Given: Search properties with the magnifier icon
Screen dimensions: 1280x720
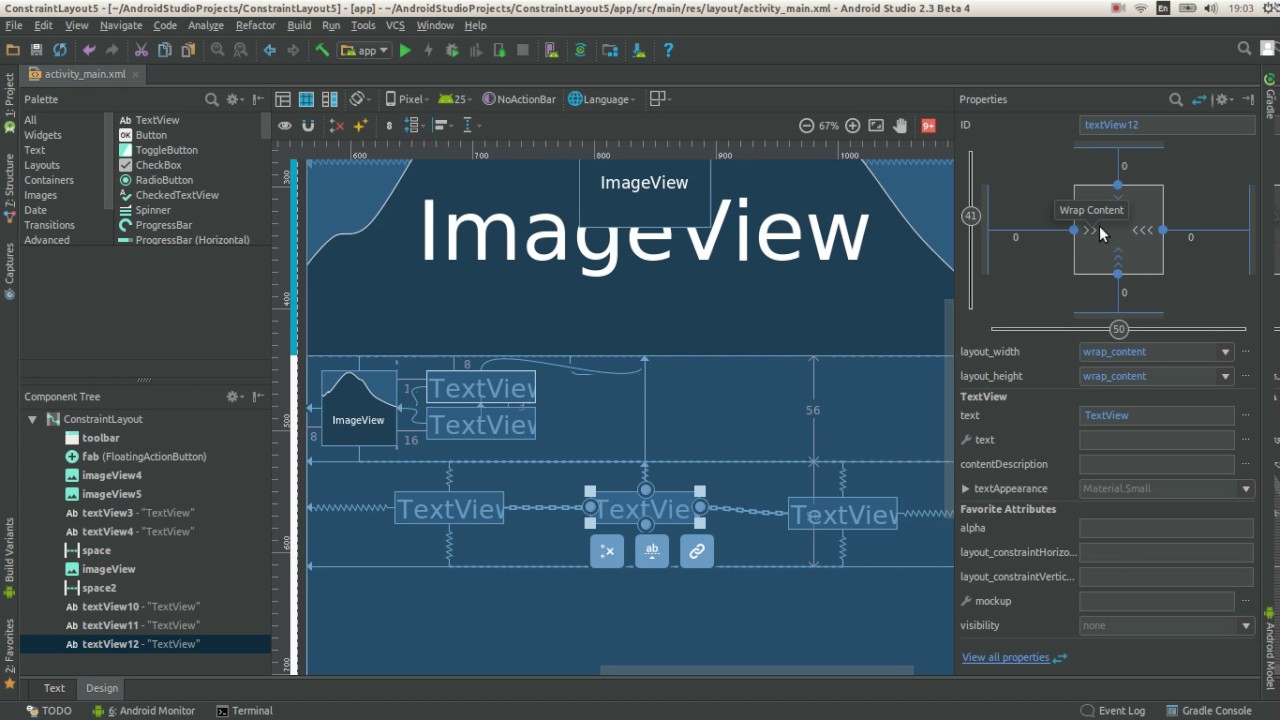Looking at the screenshot, I should pos(1176,99).
